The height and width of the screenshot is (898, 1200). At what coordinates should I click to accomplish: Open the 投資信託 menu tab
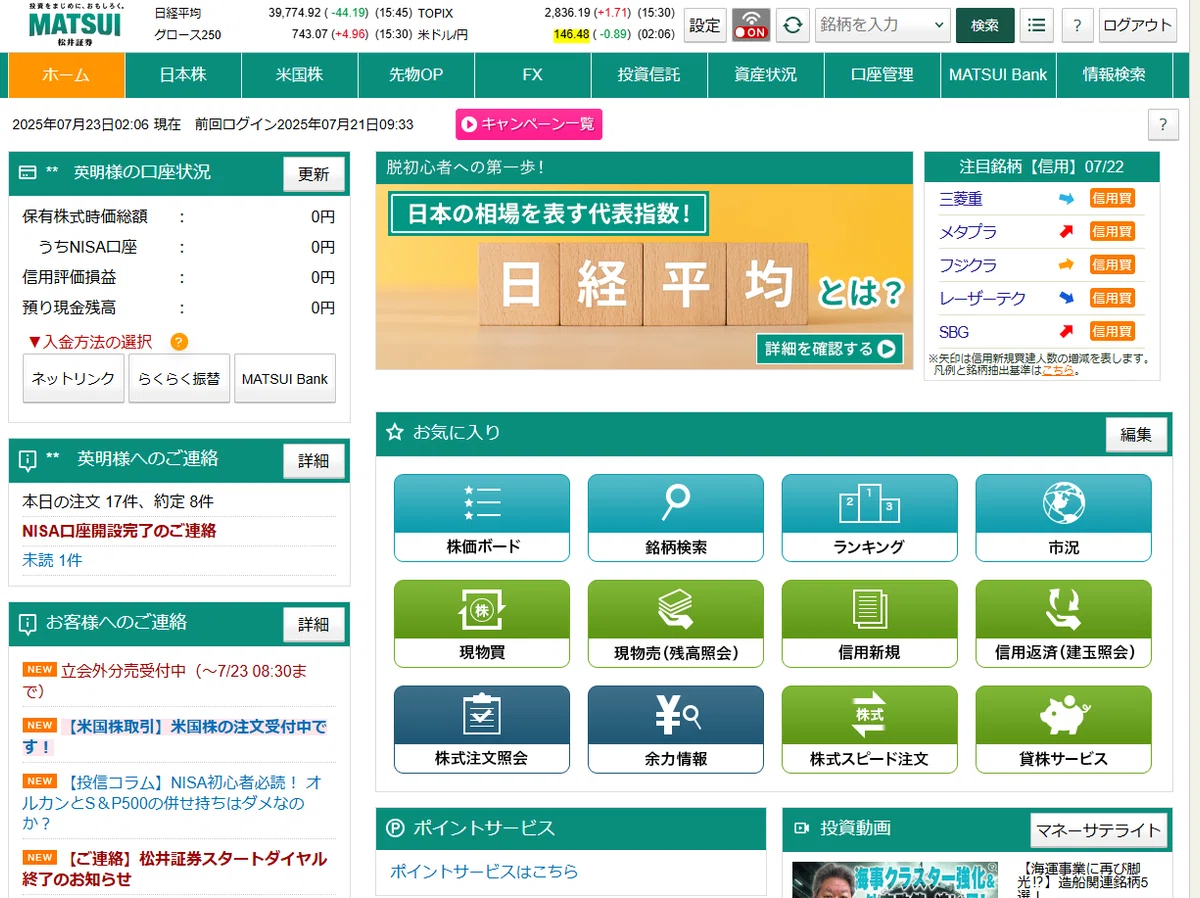click(649, 75)
